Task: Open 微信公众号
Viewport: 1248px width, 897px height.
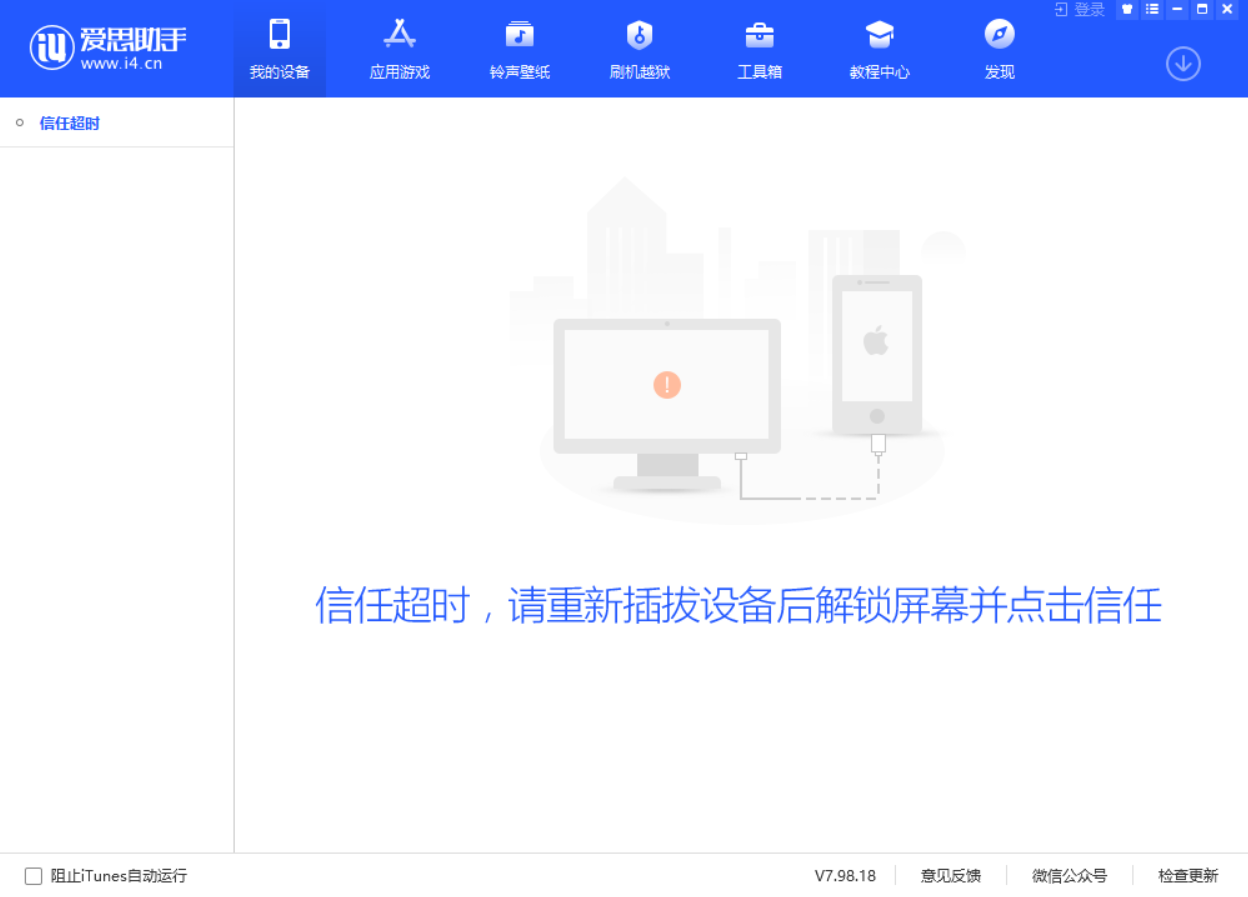Action: tap(1069, 875)
